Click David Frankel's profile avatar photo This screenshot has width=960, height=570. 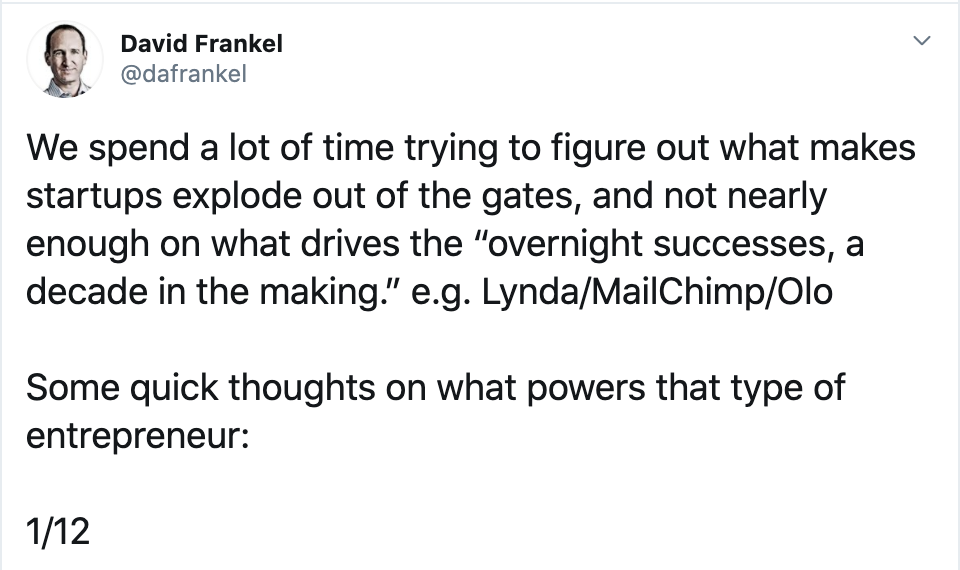pos(65,60)
